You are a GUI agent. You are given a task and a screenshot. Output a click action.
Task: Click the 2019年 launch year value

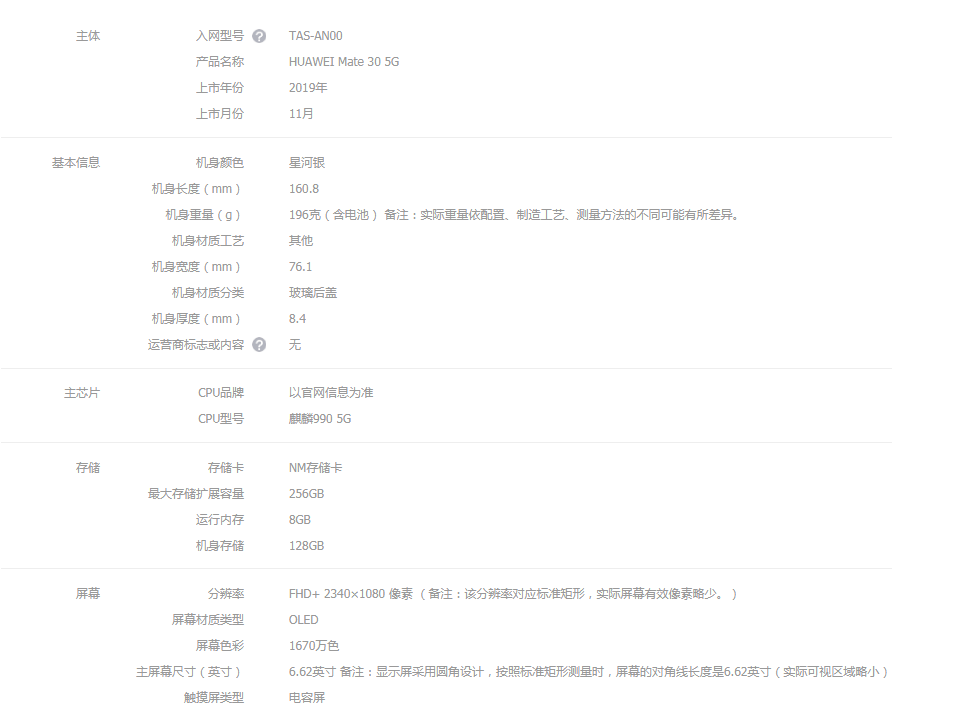click(308, 88)
